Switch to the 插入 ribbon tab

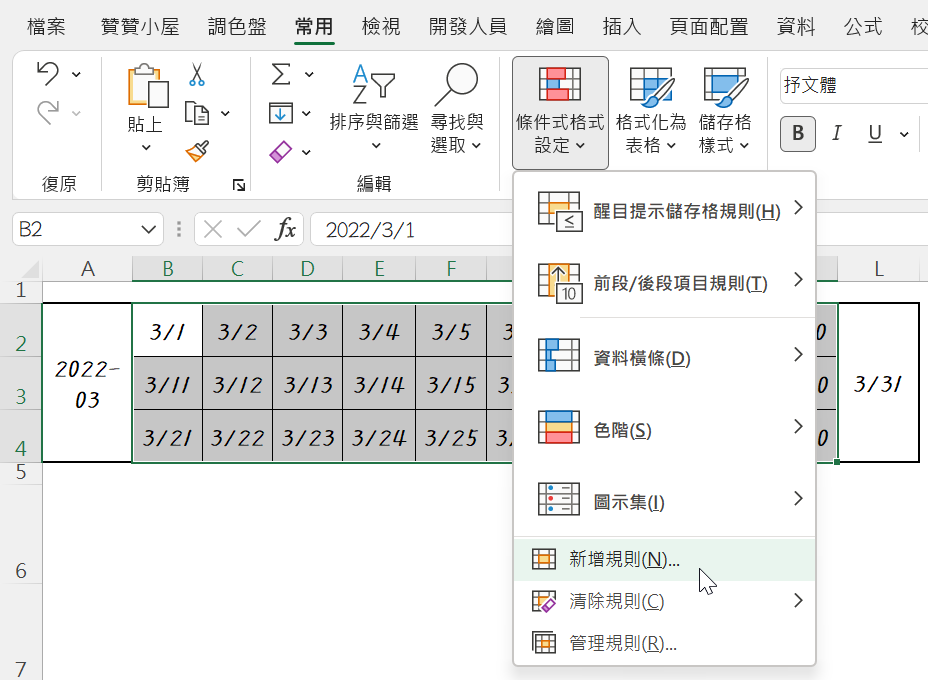(x=621, y=27)
